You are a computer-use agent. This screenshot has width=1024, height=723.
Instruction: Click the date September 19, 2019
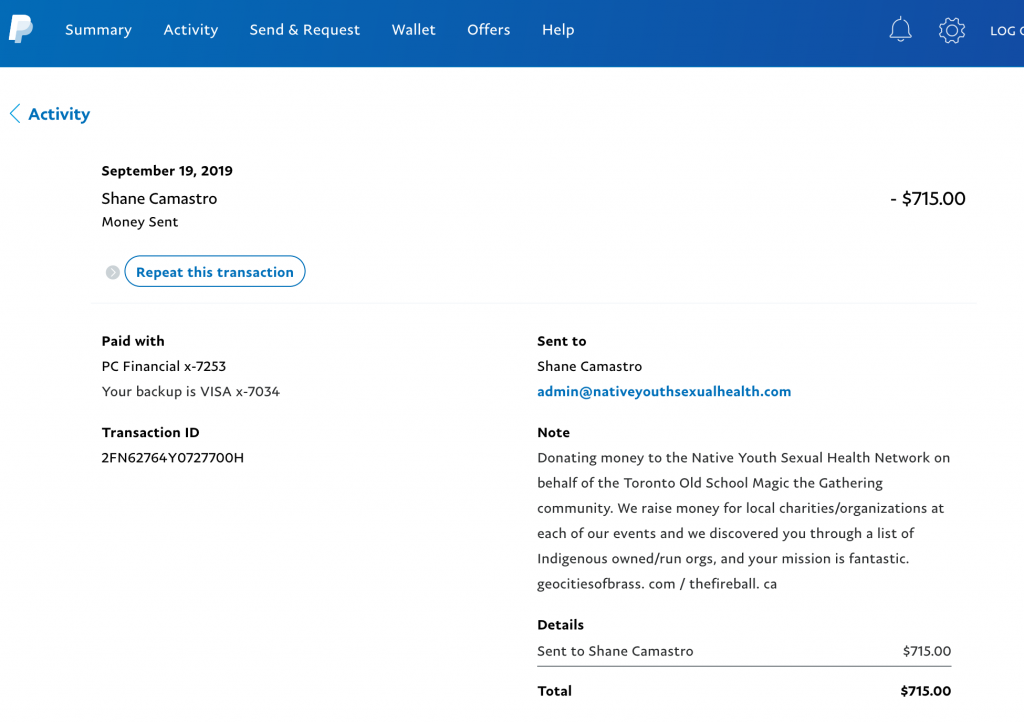pos(167,171)
